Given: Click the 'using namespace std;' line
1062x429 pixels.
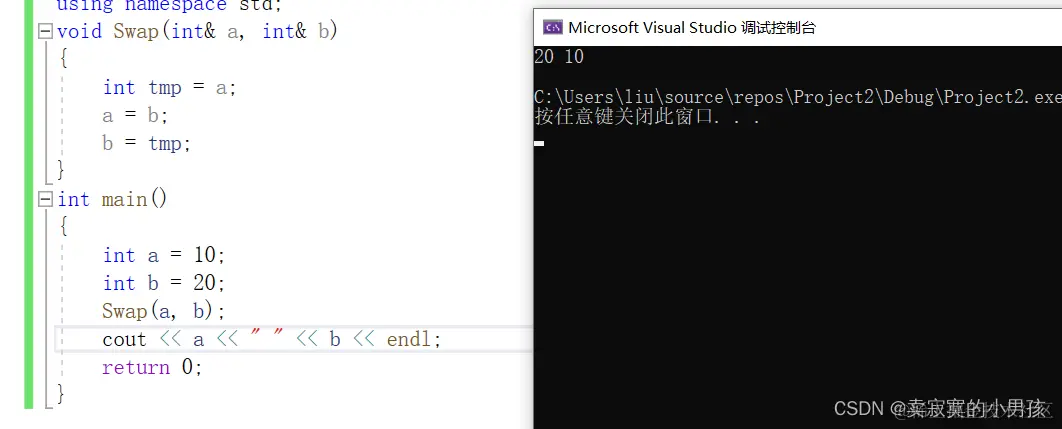Looking at the screenshot, I should [169, 5].
